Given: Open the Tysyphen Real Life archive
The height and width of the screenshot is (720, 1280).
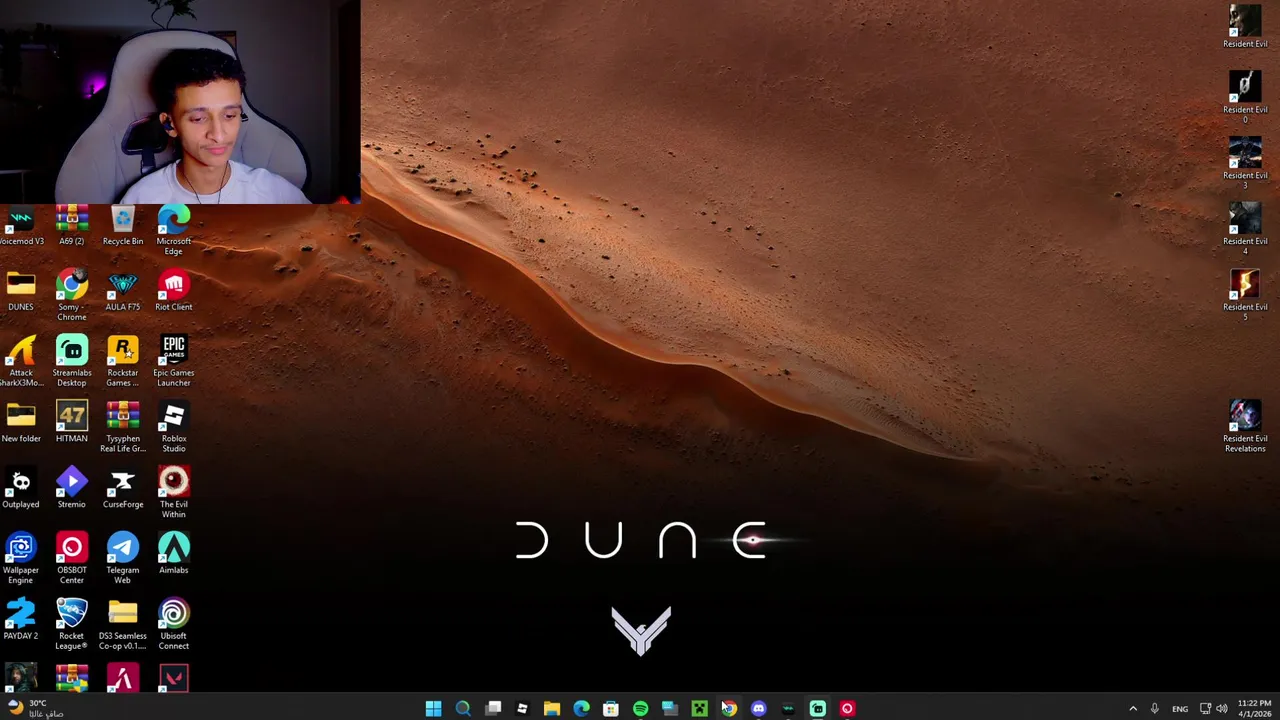Looking at the screenshot, I should click(x=123, y=428).
